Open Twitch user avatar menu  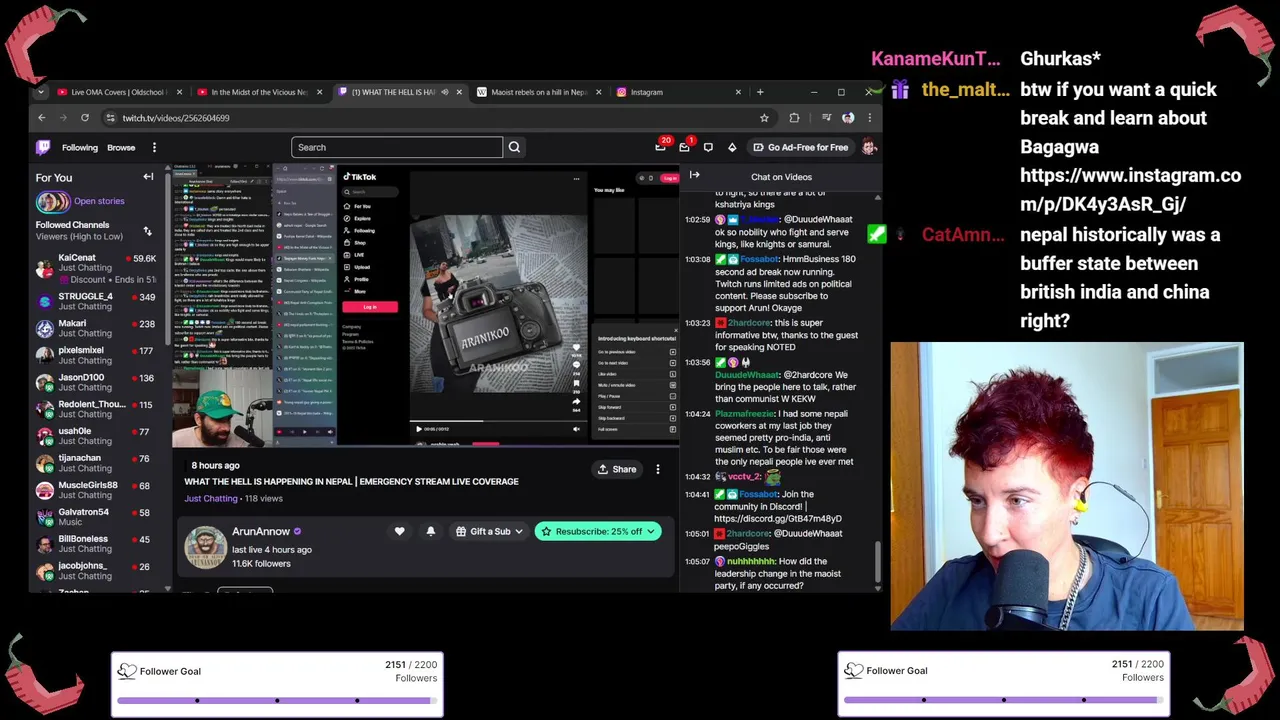pos(869,147)
